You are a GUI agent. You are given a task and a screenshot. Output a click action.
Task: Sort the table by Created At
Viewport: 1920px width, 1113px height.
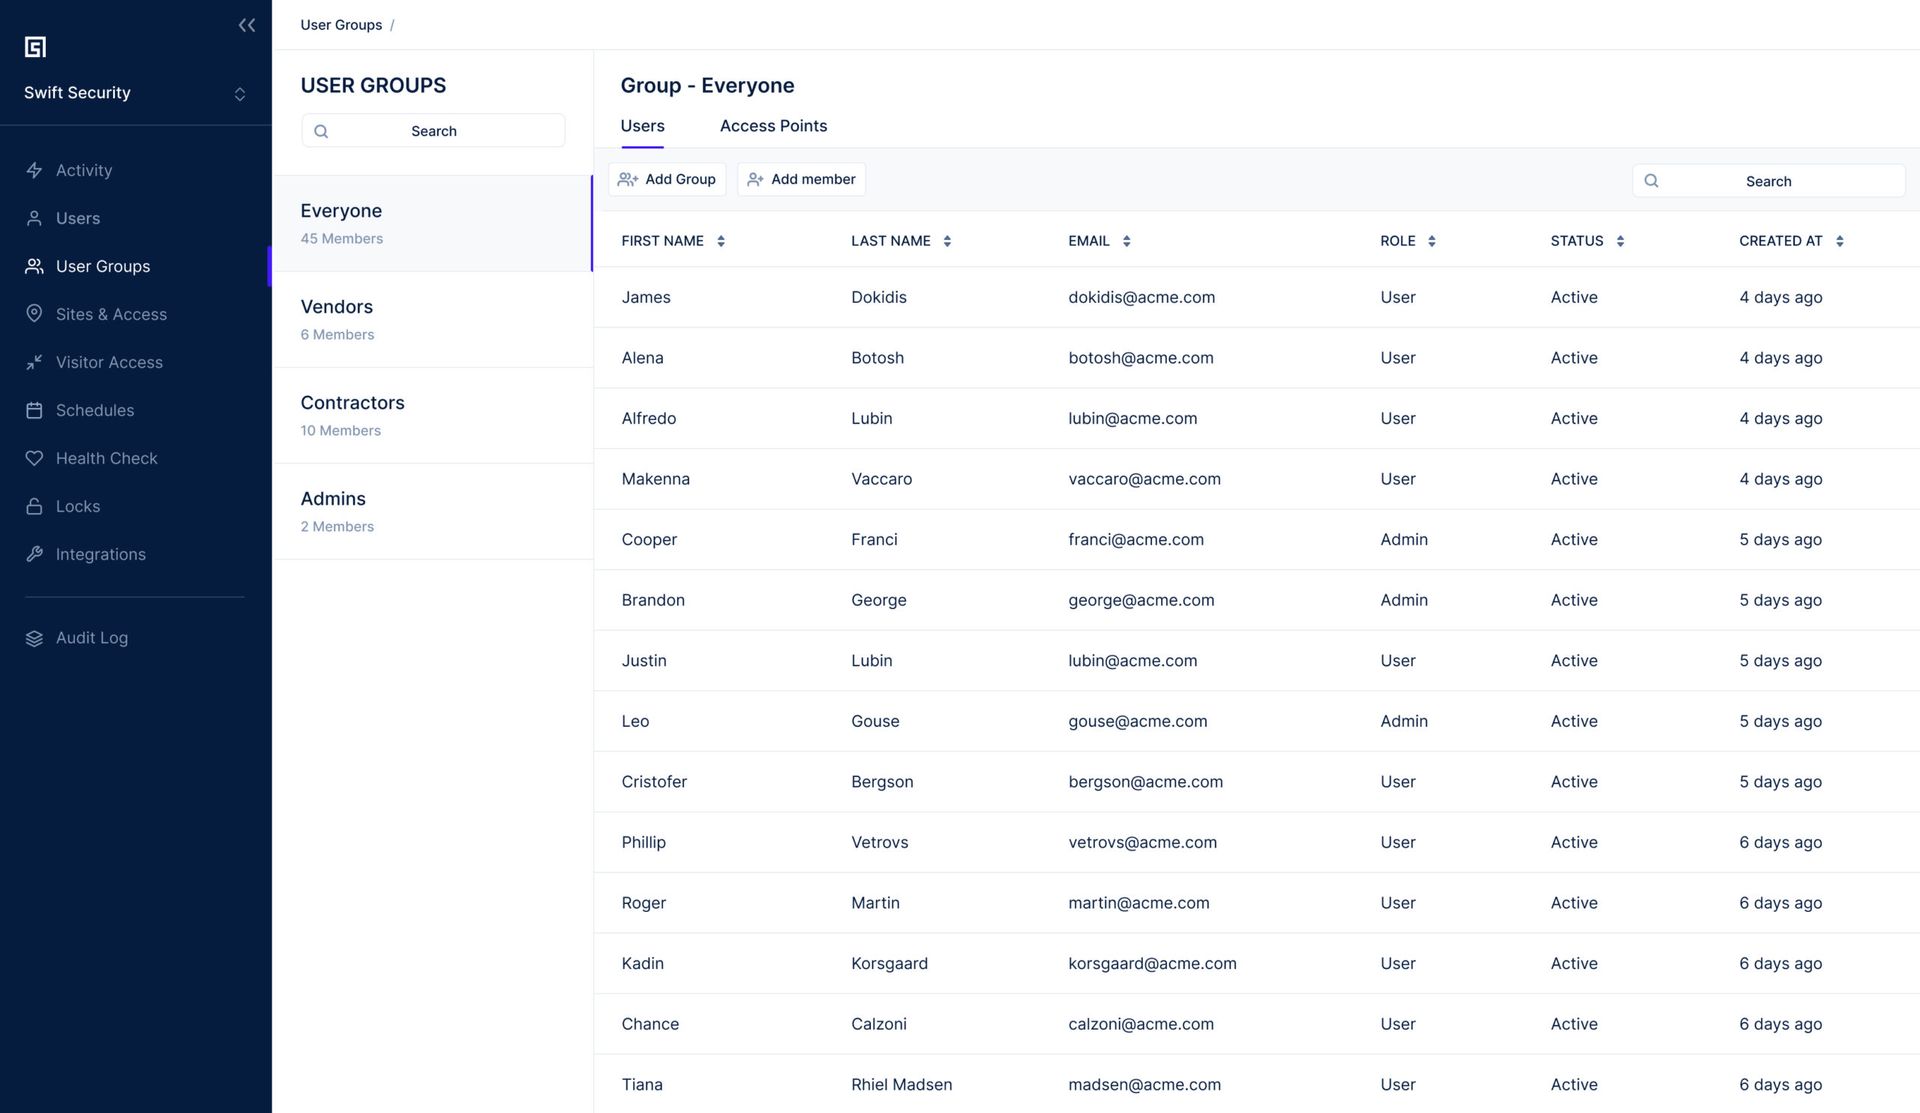click(x=1839, y=241)
